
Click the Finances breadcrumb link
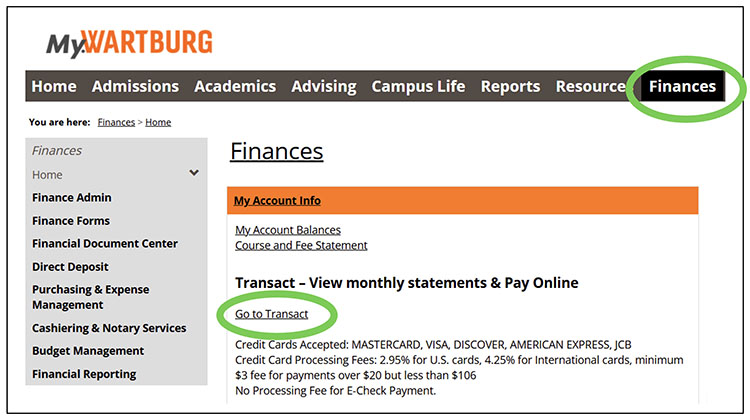pyautogui.click(x=116, y=122)
